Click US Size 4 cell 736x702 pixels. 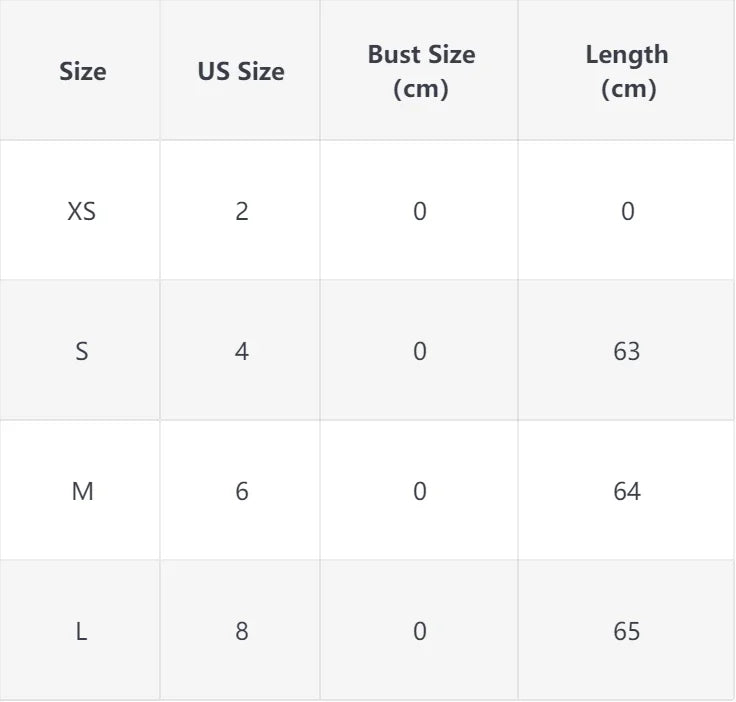(x=241, y=351)
